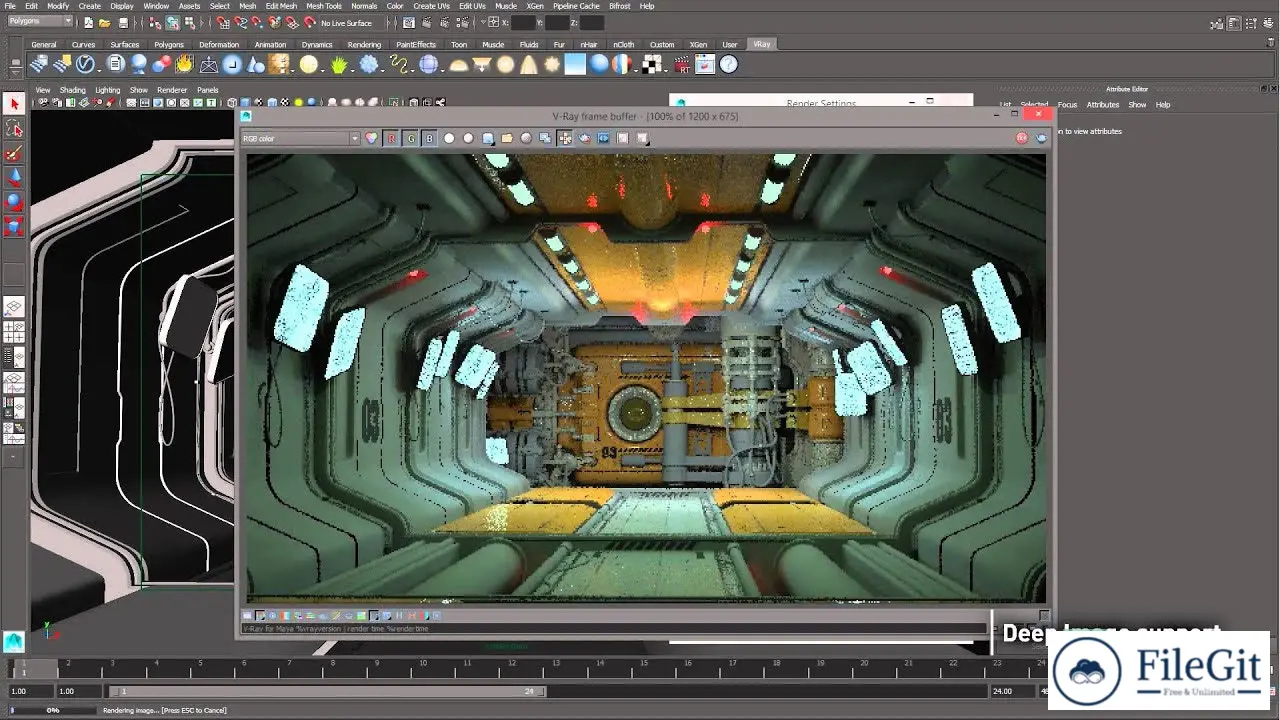1280x720 pixels.
Task: Toggle the green G channel button
Action: [410, 138]
